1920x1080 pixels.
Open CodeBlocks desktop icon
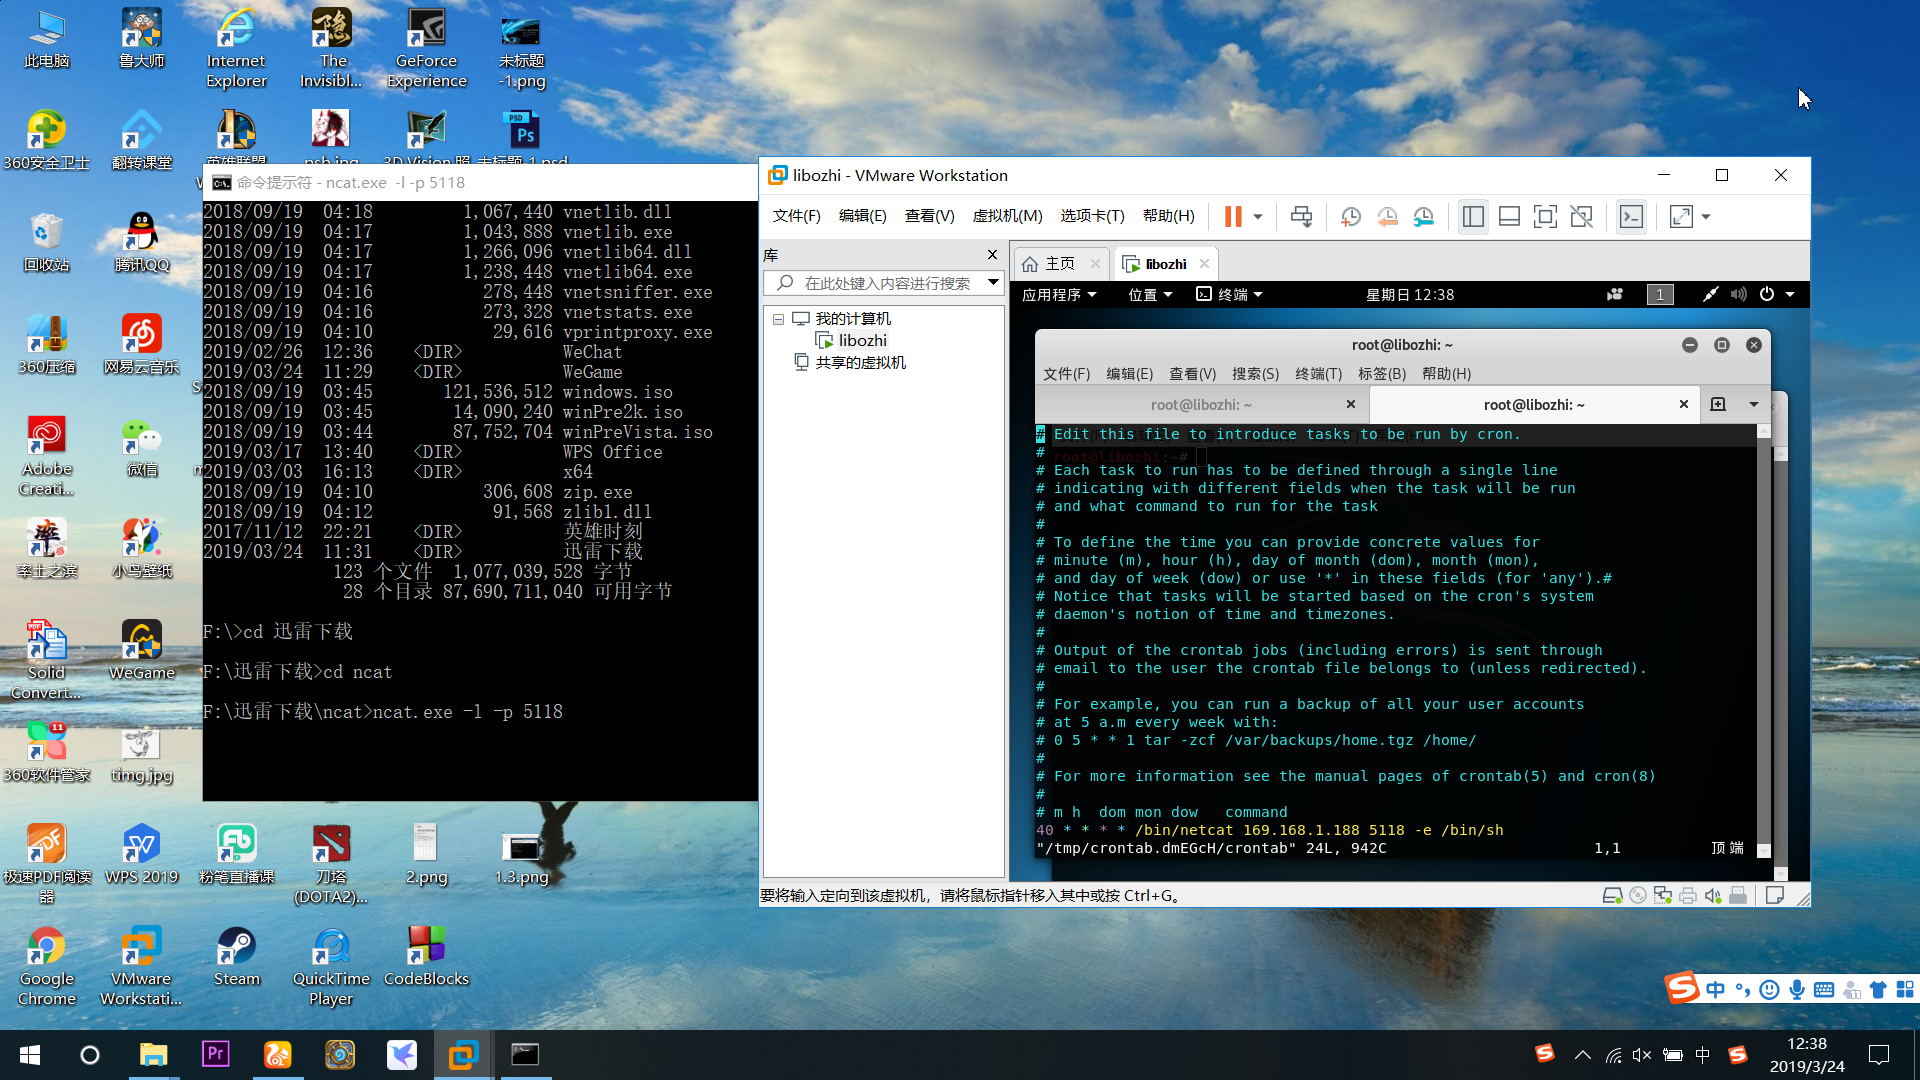pos(426,957)
